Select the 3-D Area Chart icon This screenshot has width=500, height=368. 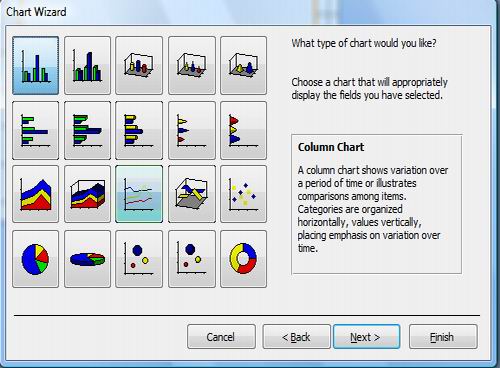pos(87,194)
